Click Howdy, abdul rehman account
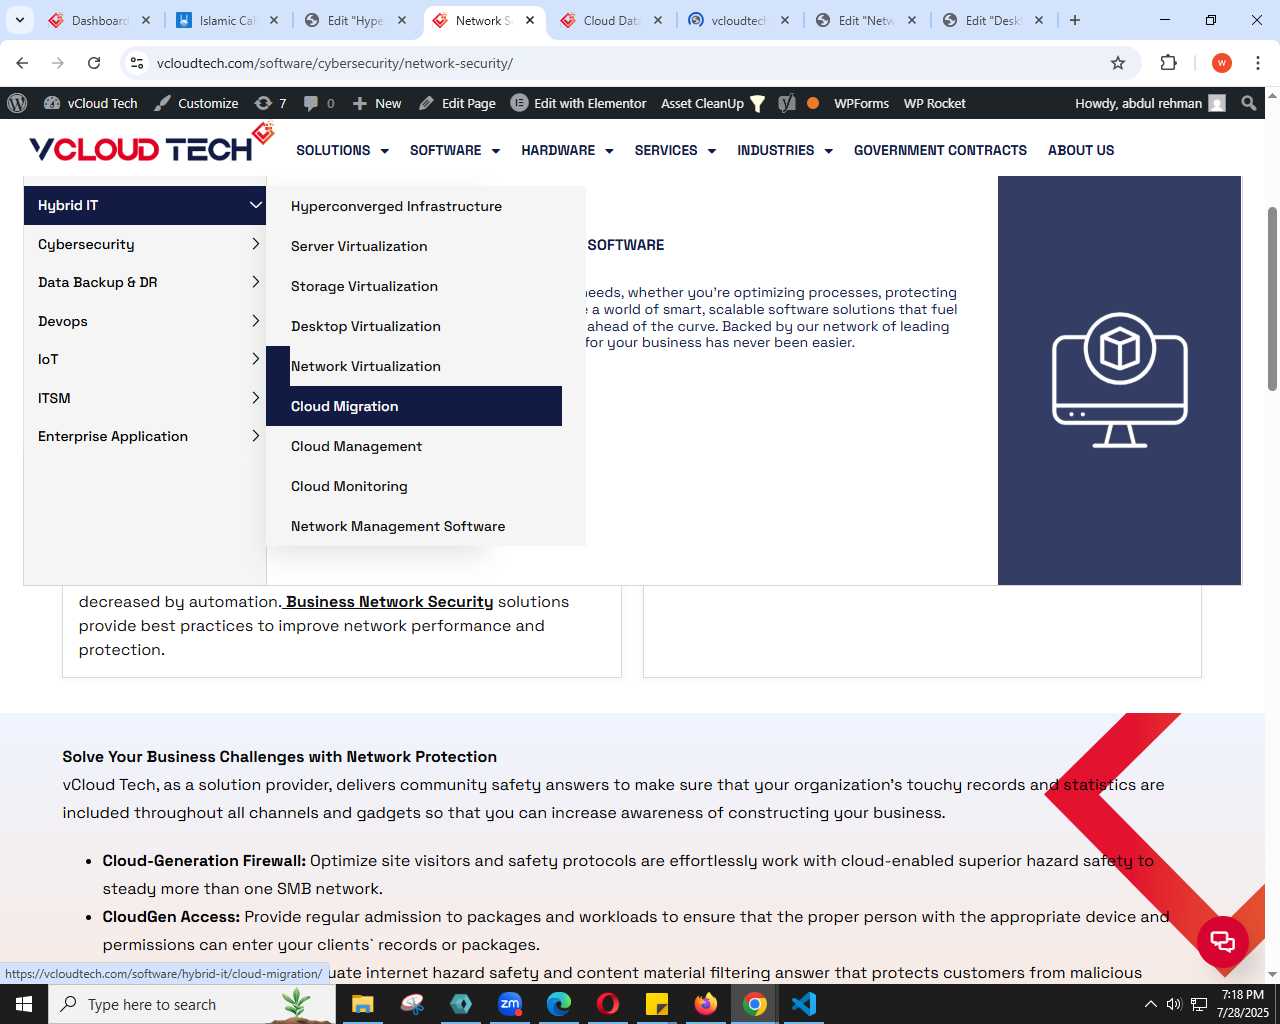1280x1024 pixels. 1150,103
